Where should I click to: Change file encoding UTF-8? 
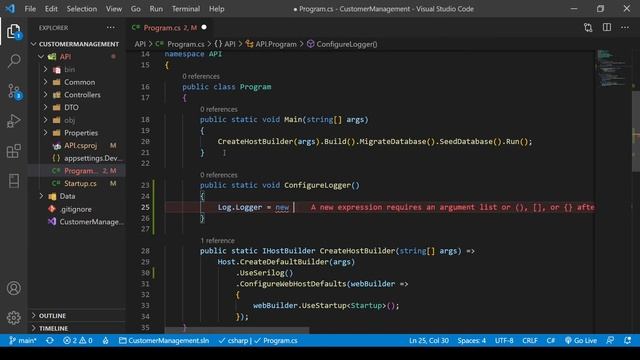pyautogui.click(x=504, y=340)
